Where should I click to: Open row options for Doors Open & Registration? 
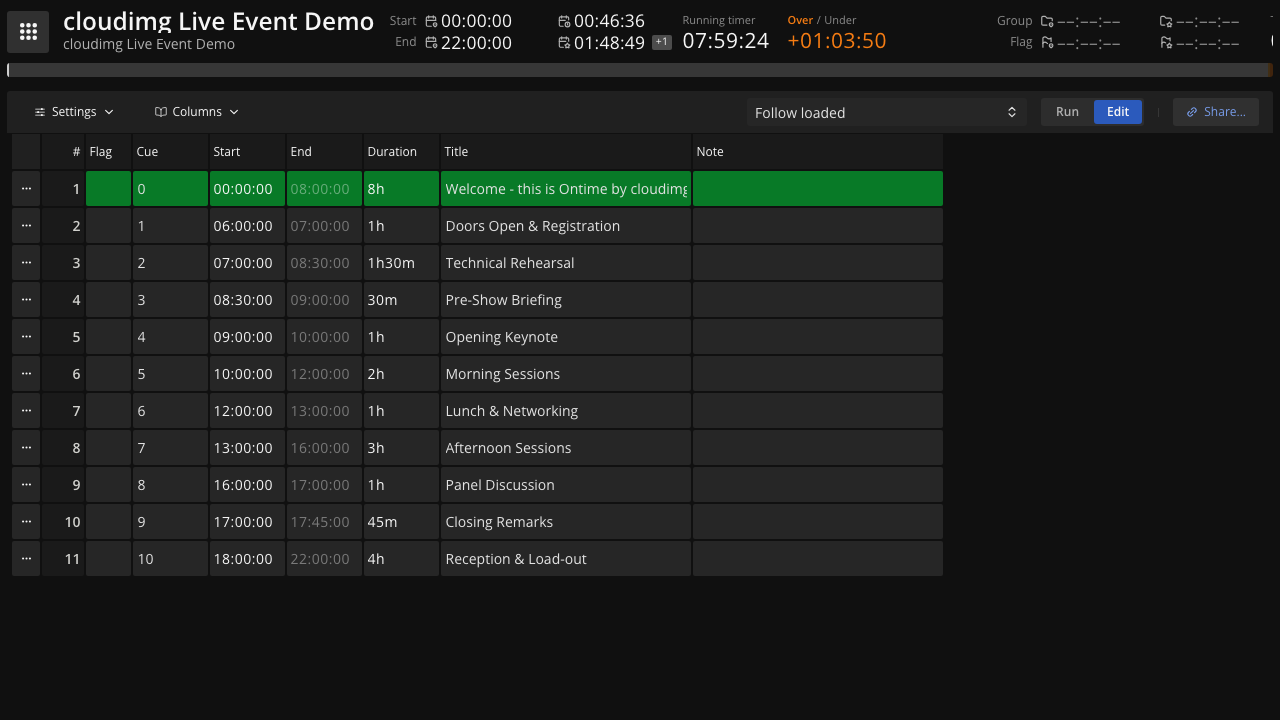[26, 226]
